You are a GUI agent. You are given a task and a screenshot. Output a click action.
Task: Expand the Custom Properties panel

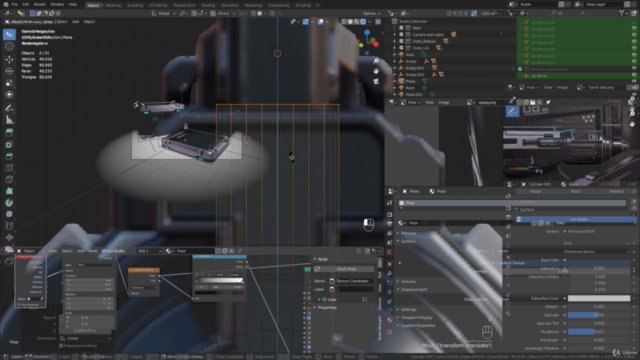417,326
